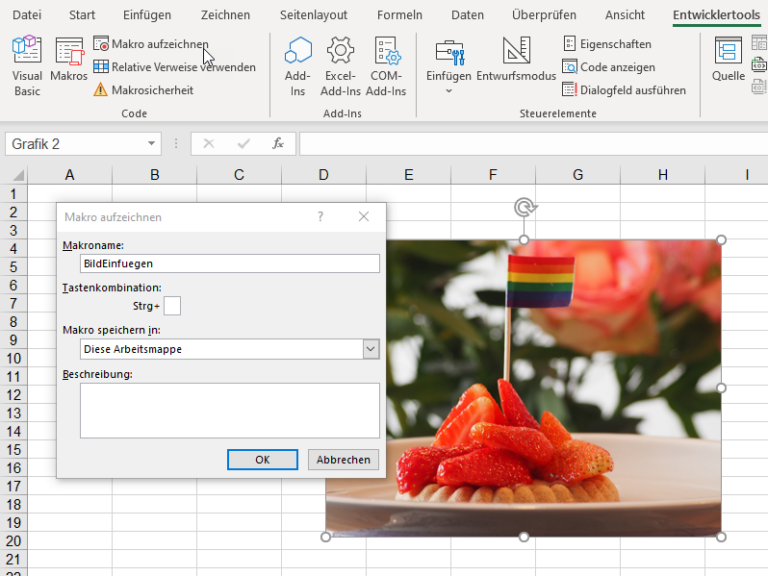
Task: Select row 10 header
Action: click(14, 359)
